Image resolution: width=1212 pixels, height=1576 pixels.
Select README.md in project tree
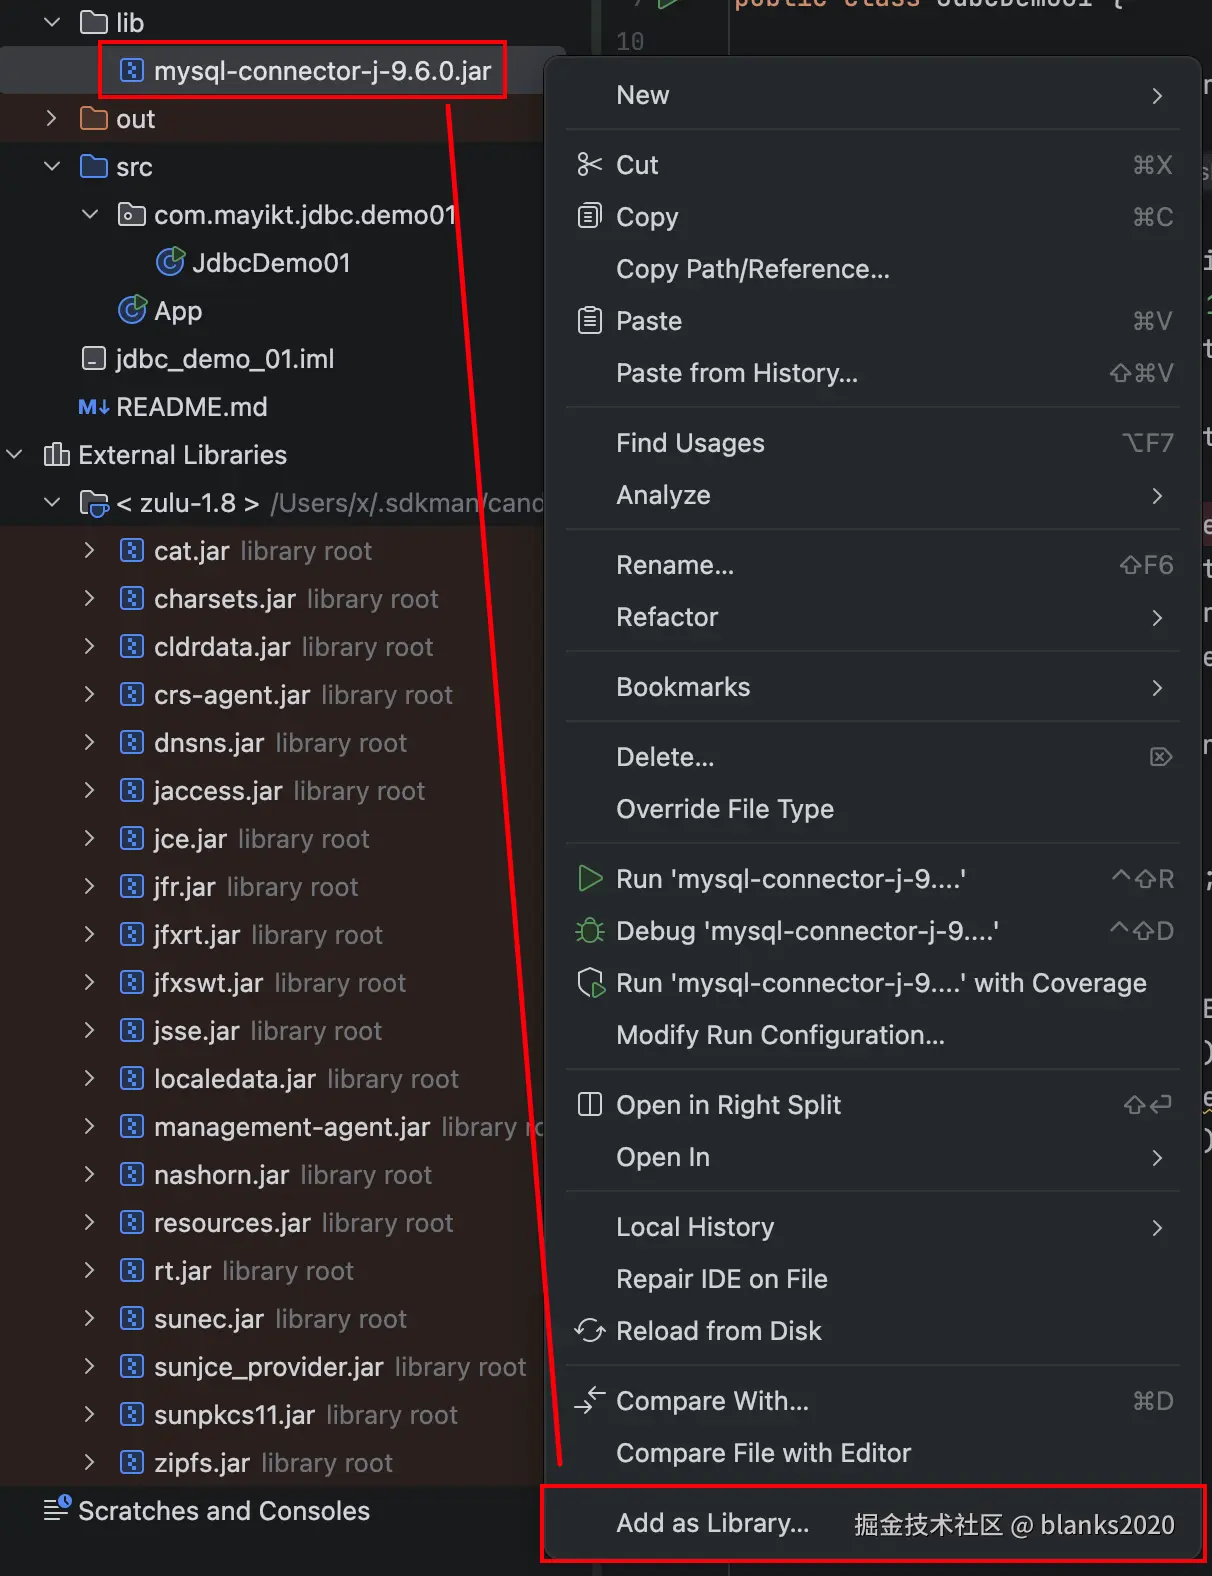(191, 406)
